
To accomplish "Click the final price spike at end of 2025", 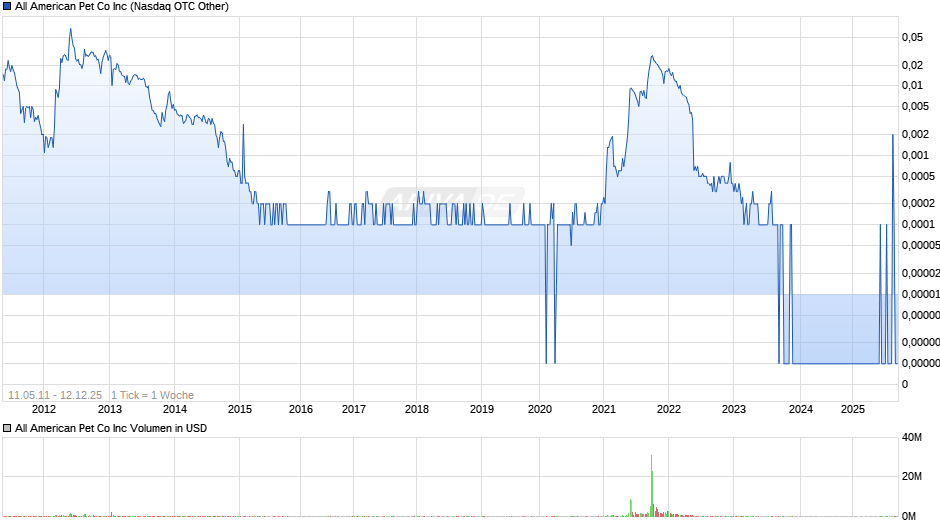I will coord(893,135).
